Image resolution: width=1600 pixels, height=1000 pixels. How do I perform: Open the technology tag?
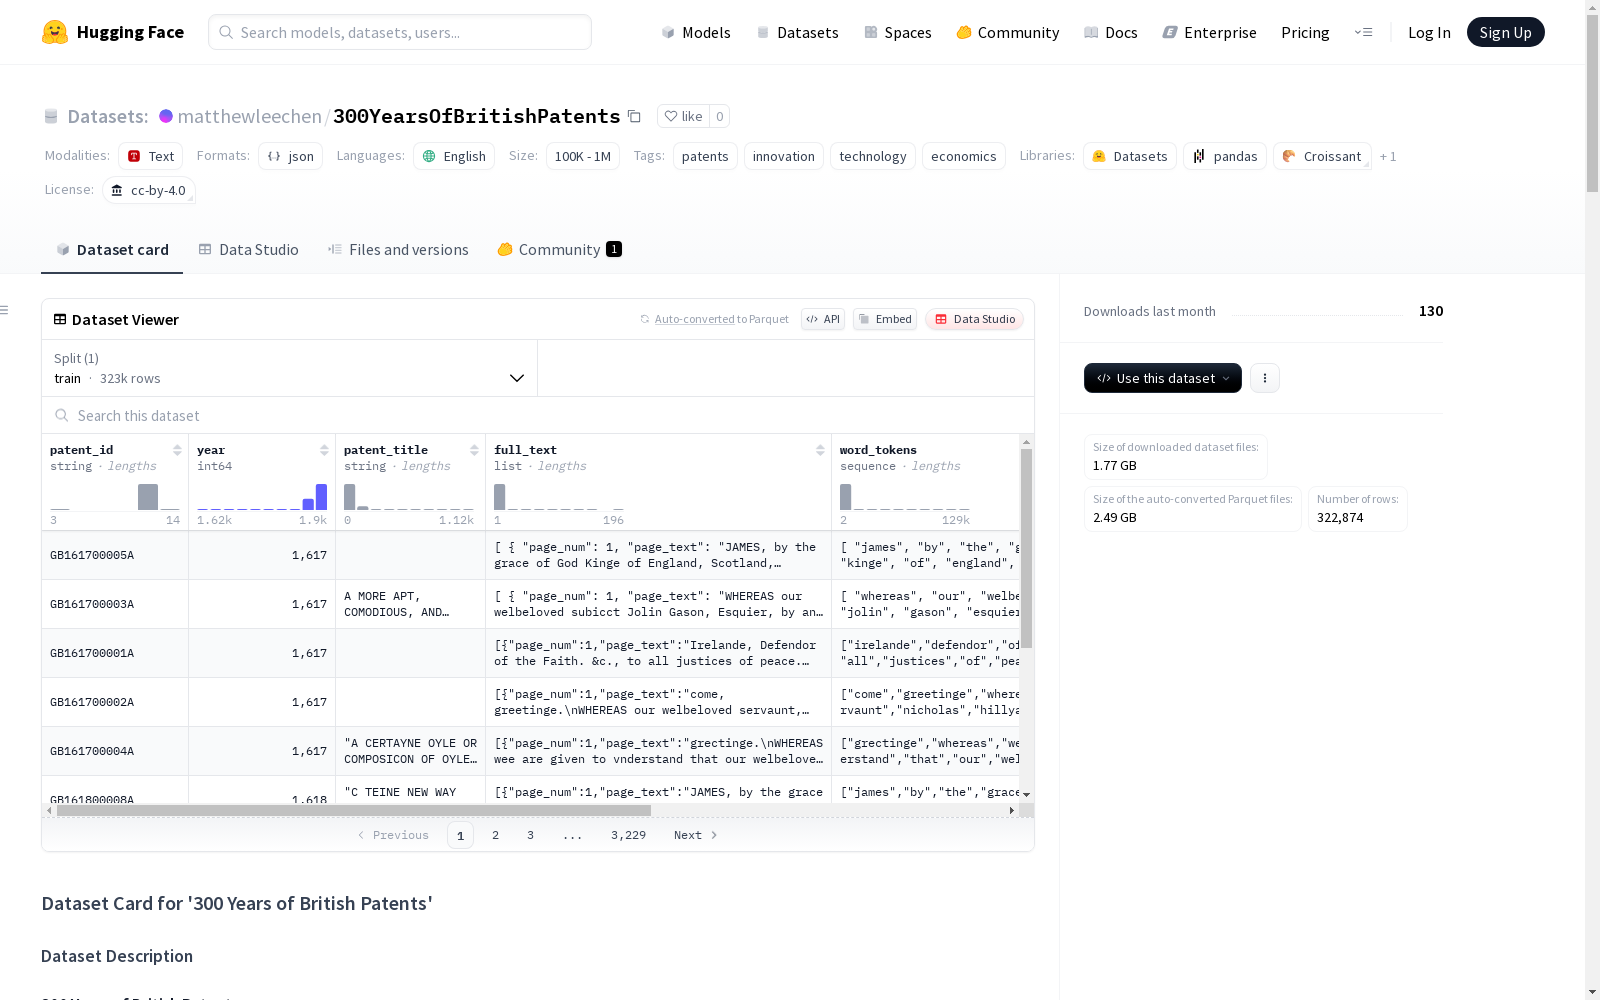click(x=872, y=156)
